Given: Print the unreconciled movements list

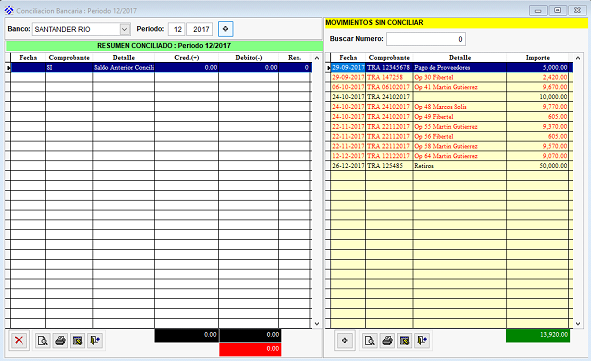Looking at the screenshot, I should [387, 341].
